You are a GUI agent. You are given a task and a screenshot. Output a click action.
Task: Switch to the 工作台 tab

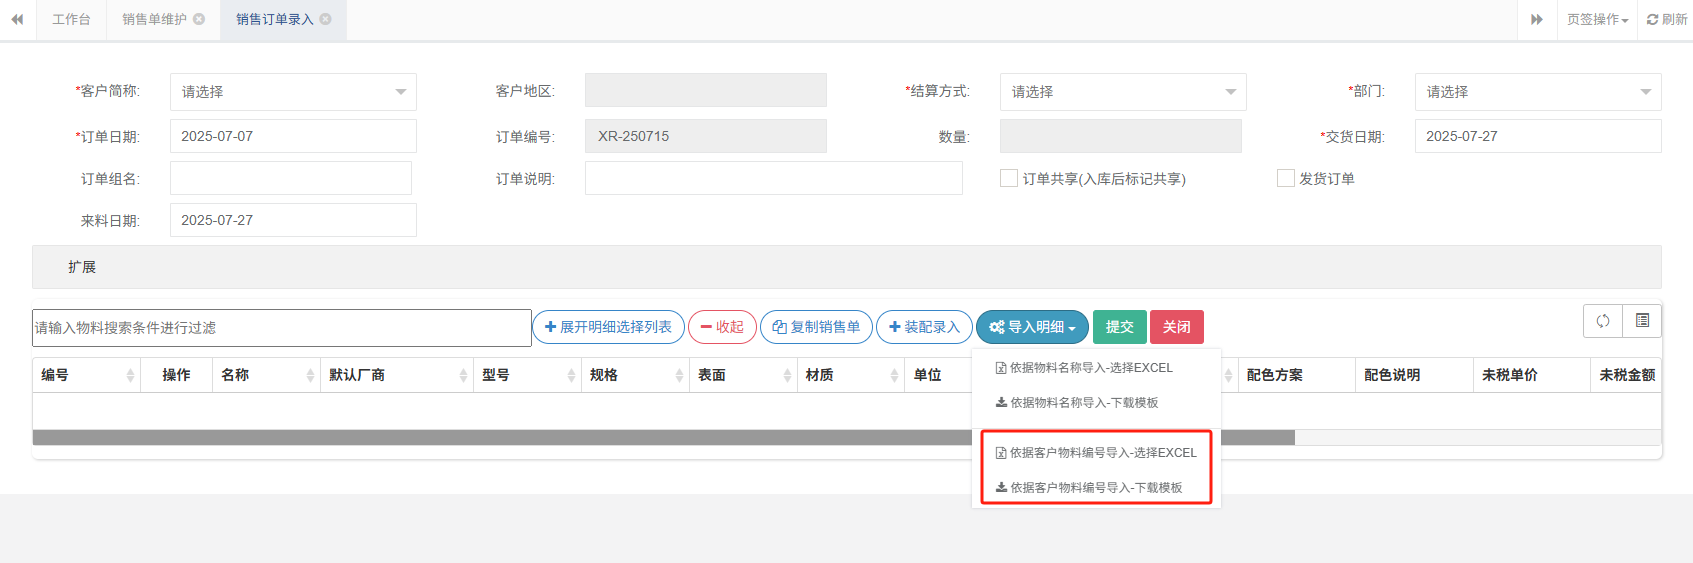tap(71, 20)
